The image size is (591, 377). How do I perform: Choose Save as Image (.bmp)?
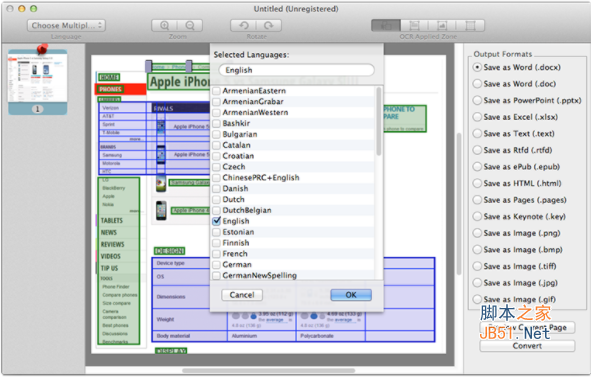point(477,250)
